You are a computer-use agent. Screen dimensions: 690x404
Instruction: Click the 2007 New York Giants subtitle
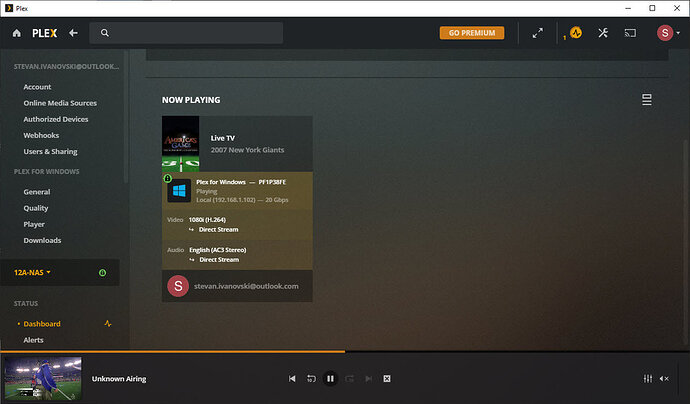click(247, 150)
